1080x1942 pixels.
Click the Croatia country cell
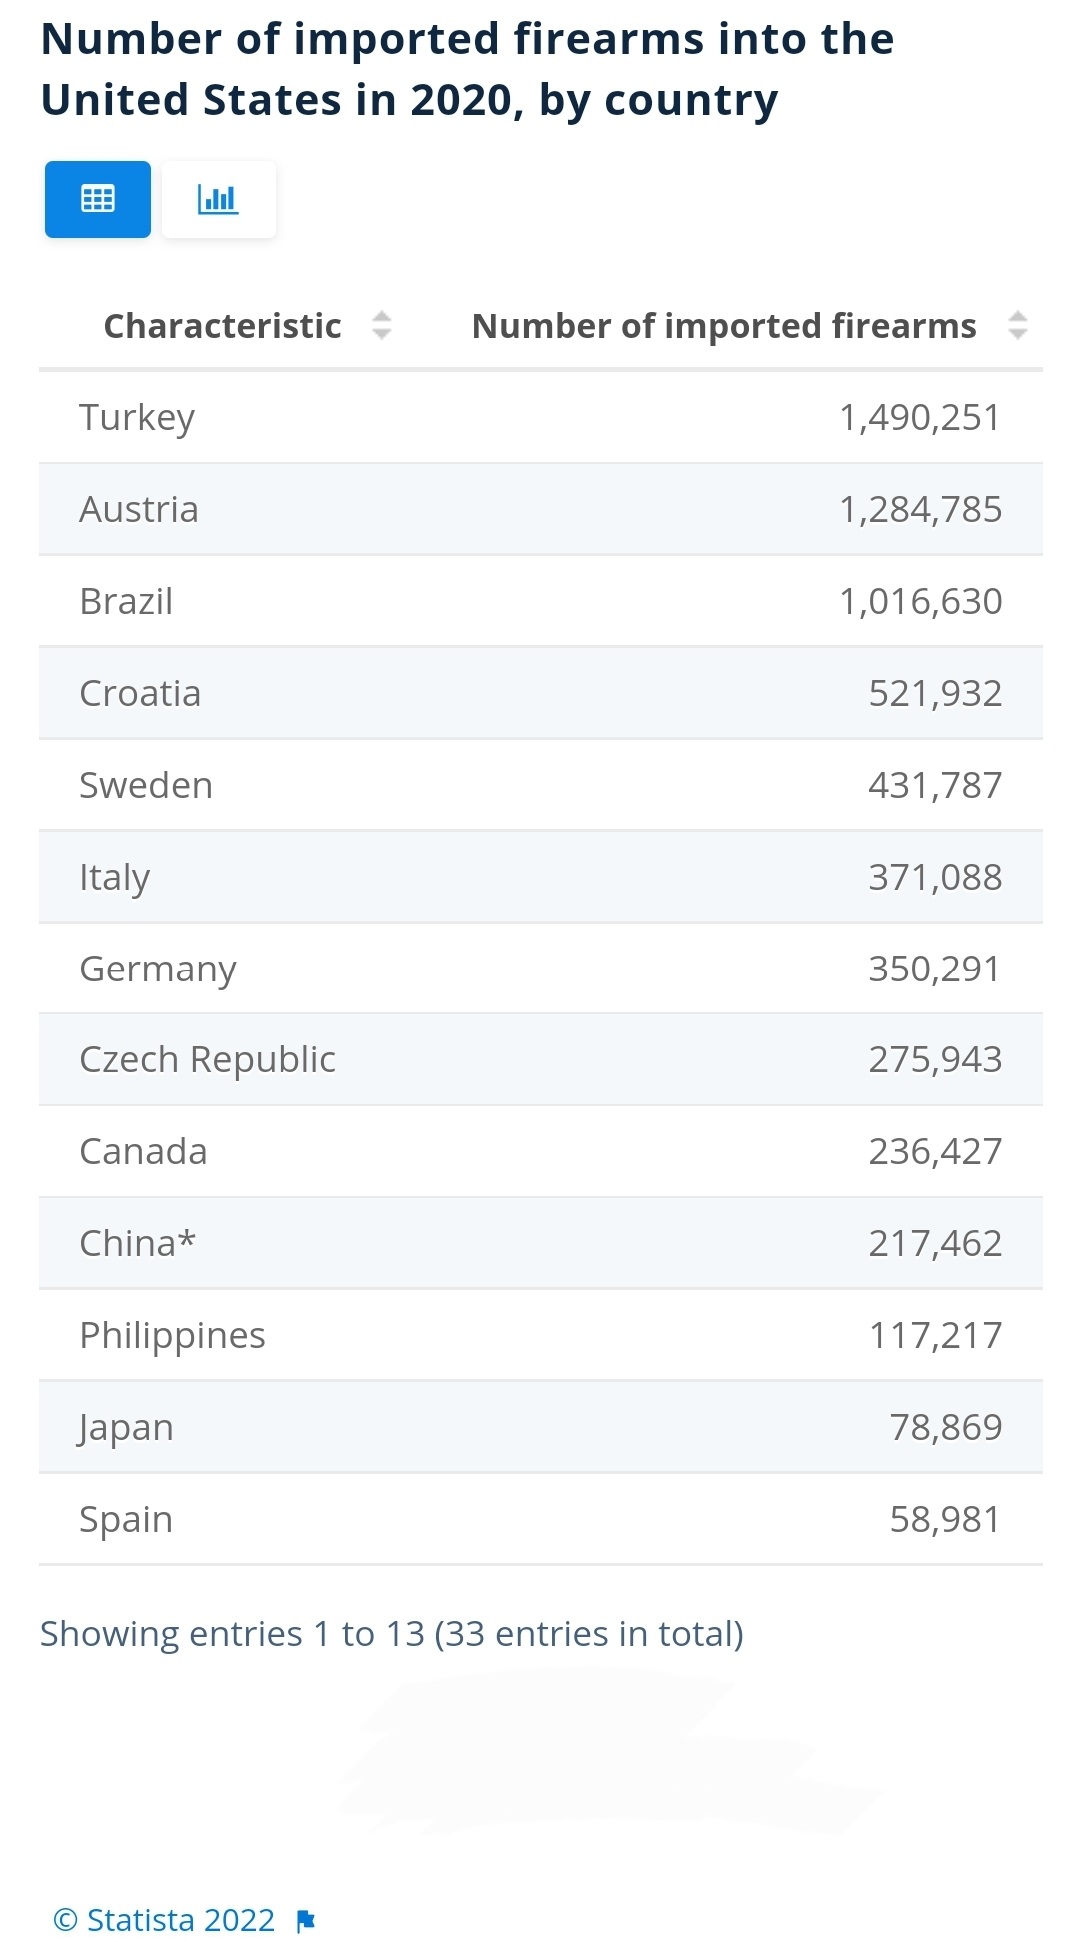click(140, 693)
